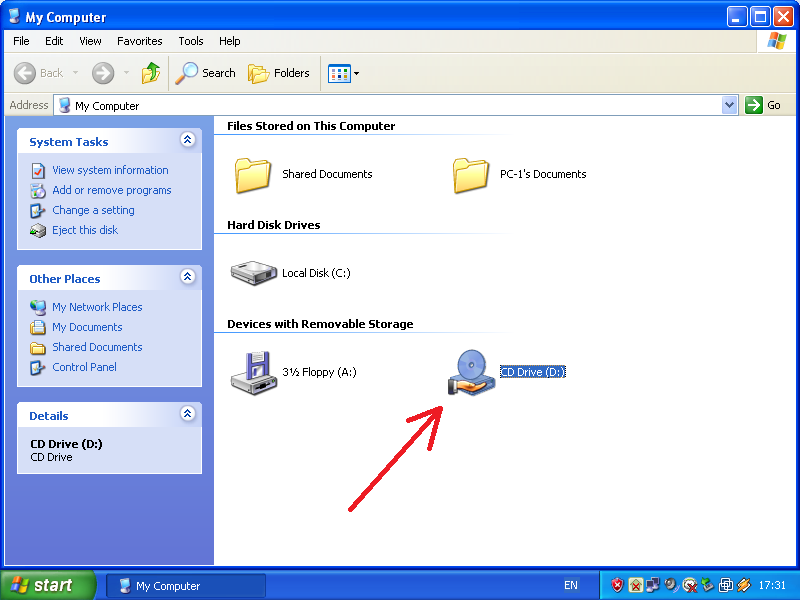The width and height of the screenshot is (800, 600).
Task: Click Change a setting link
Action: pyautogui.click(x=93, y=210)
